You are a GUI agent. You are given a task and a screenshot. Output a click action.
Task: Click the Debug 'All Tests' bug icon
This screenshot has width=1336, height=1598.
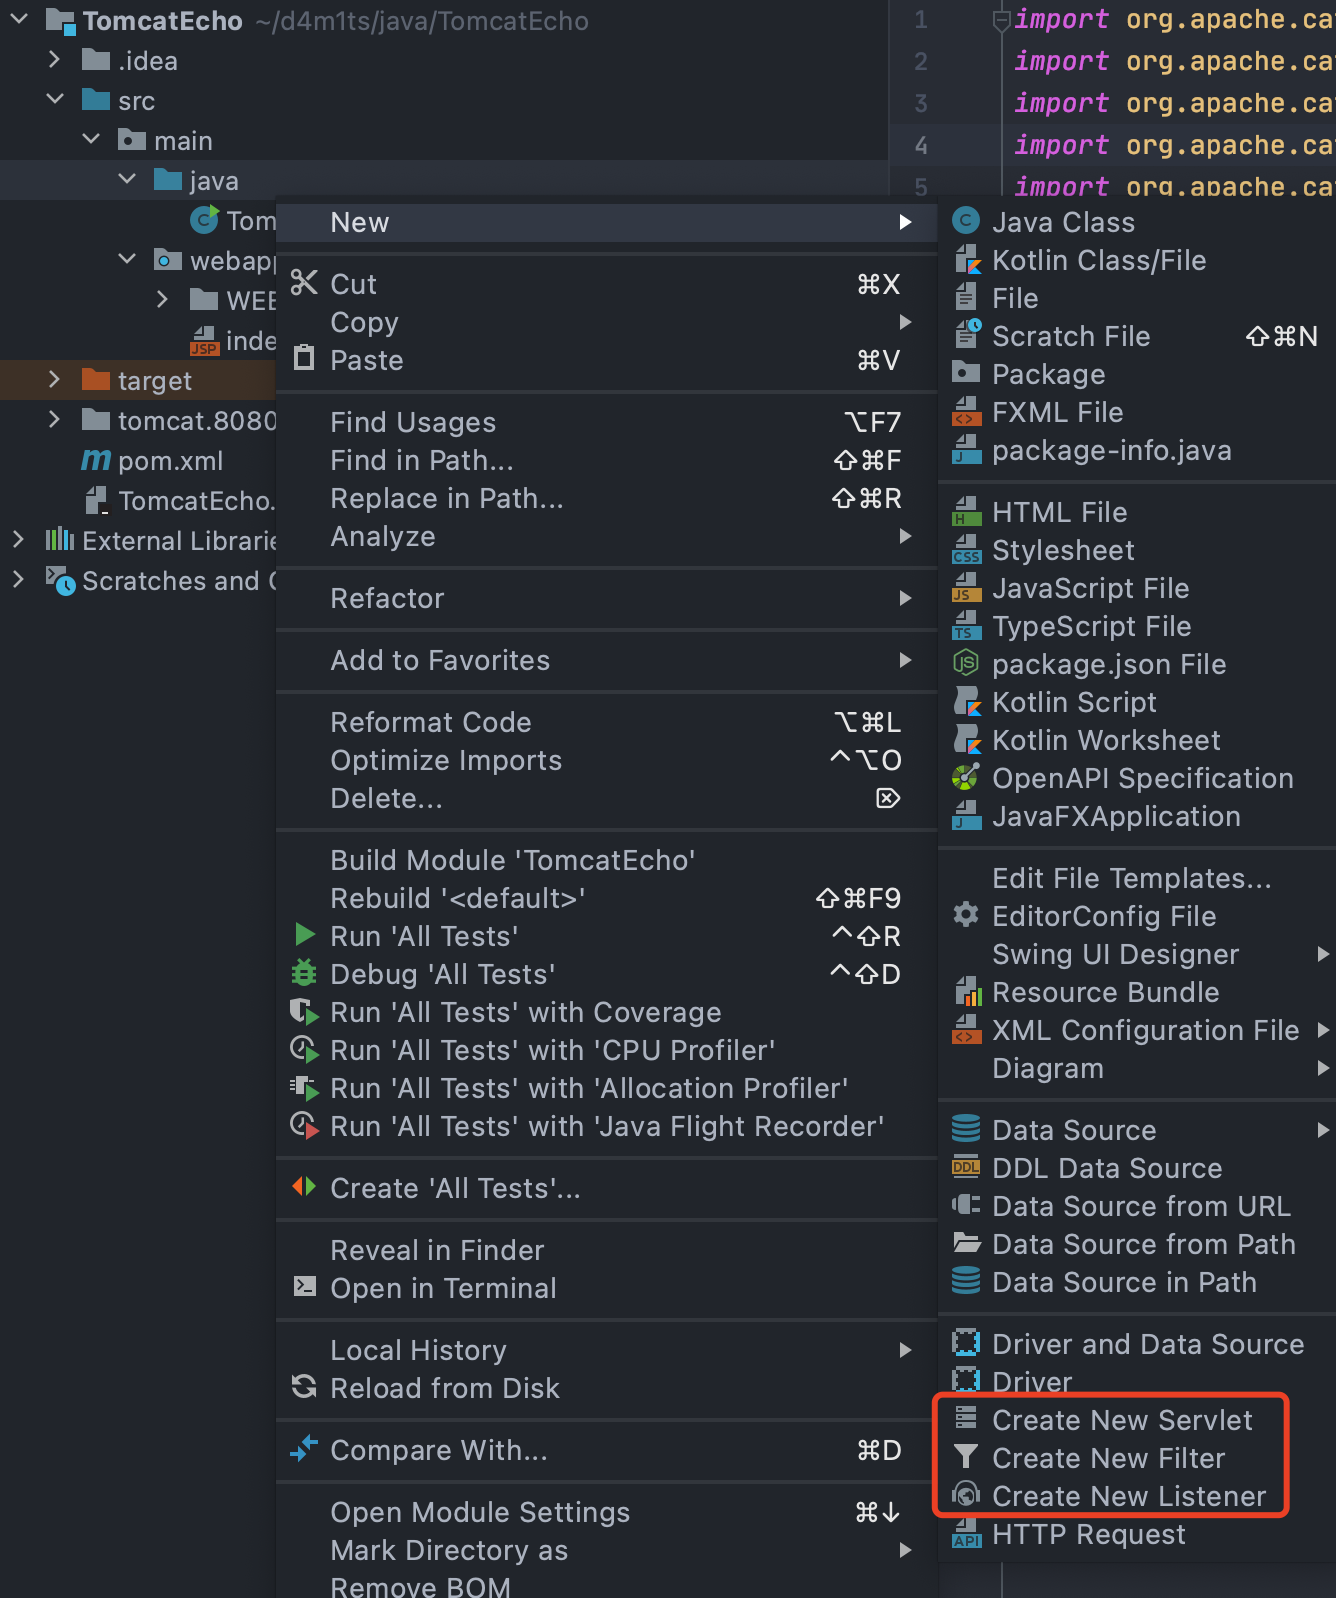click(303, 974)
